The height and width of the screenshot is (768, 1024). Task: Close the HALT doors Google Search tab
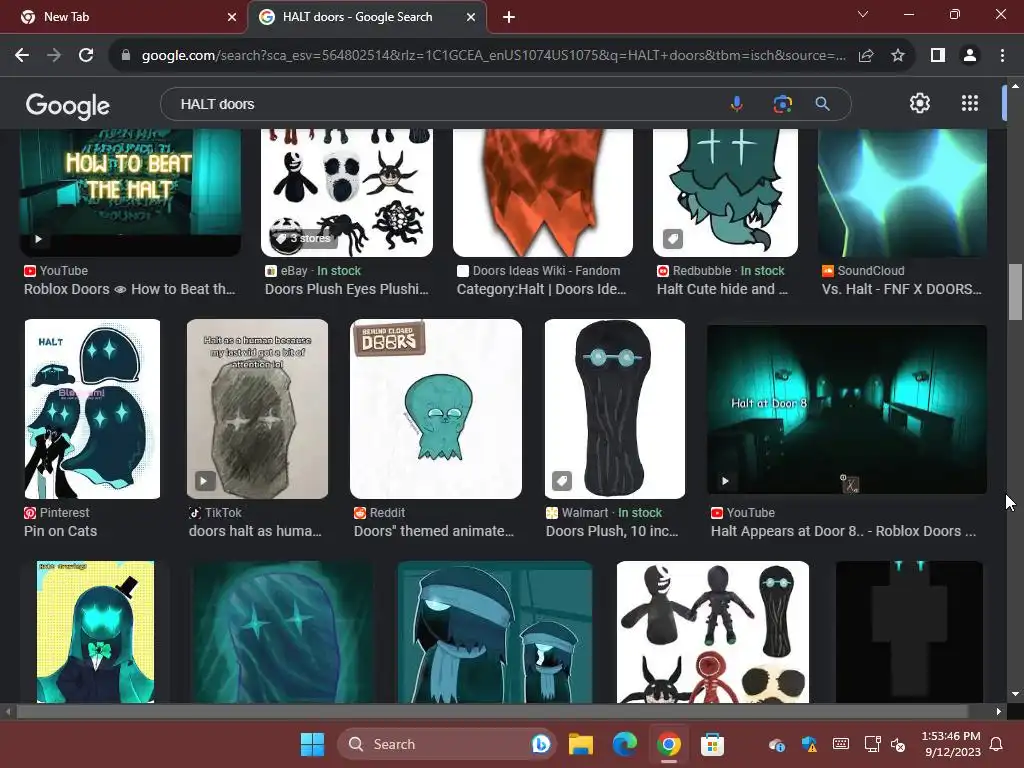point(471,17)
